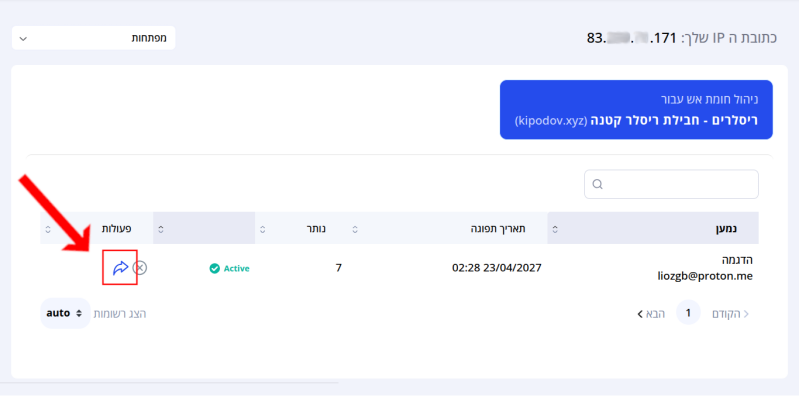Image resolution: width=799 pixels, height=413 pixels.
Task: Click the Active status label
Action: (x=236, y=268)
